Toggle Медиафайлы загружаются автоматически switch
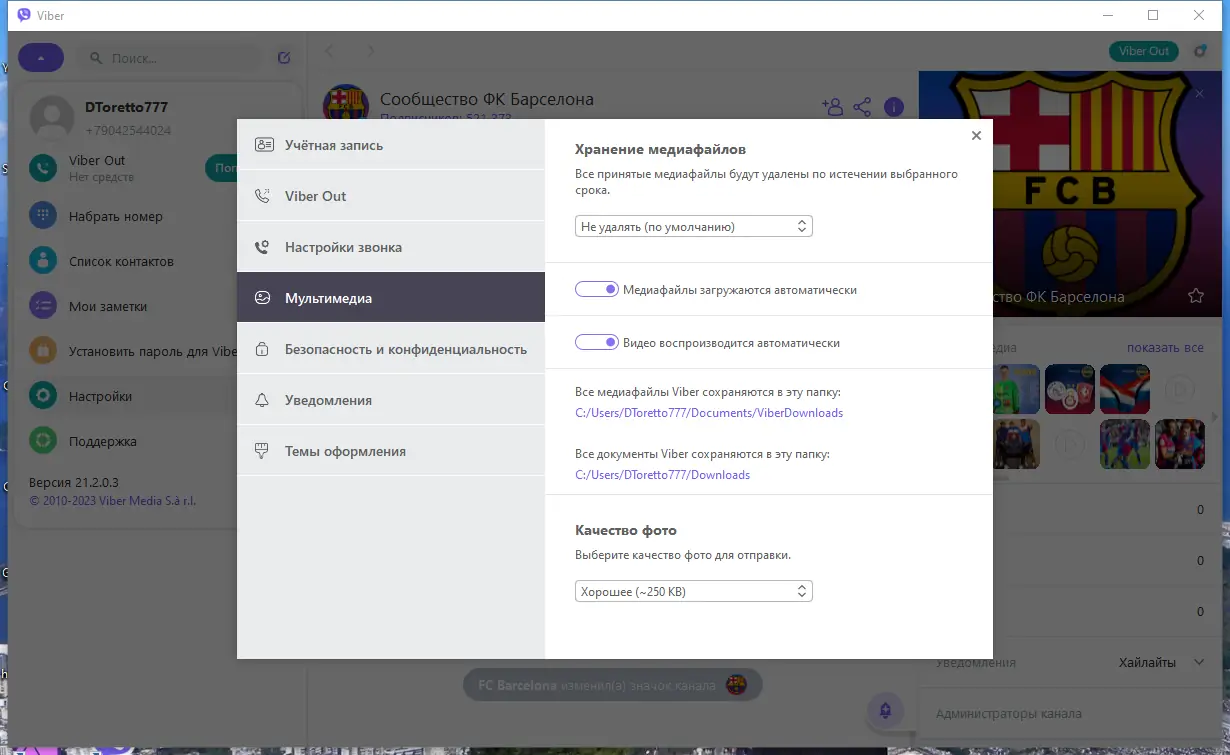The width and height of the screenshot is (1230, 755). [x=597, y=289]
